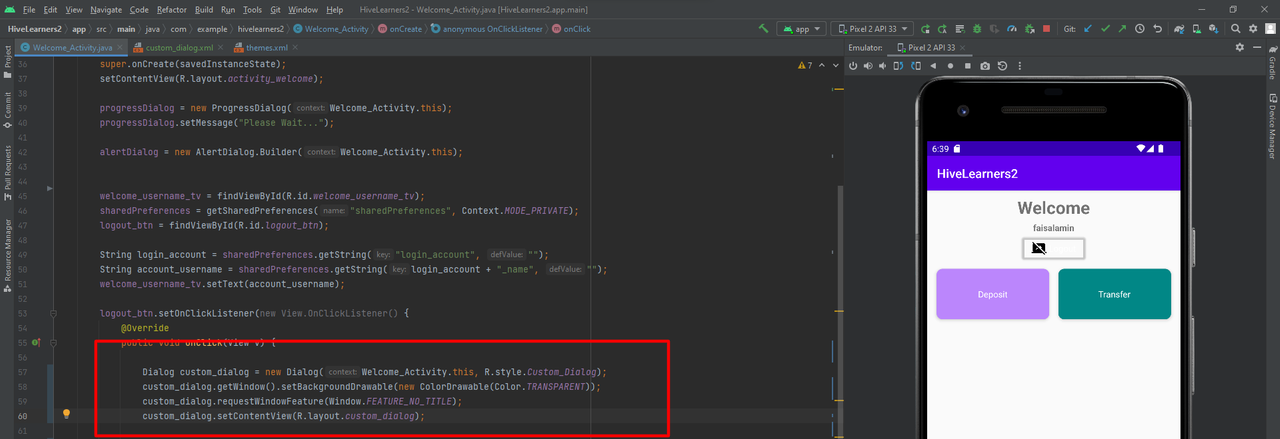Viewport: 1280px width, 439px height.
Task: Click the light bulb quick-fix on line 60
Action: coord(67,414)
